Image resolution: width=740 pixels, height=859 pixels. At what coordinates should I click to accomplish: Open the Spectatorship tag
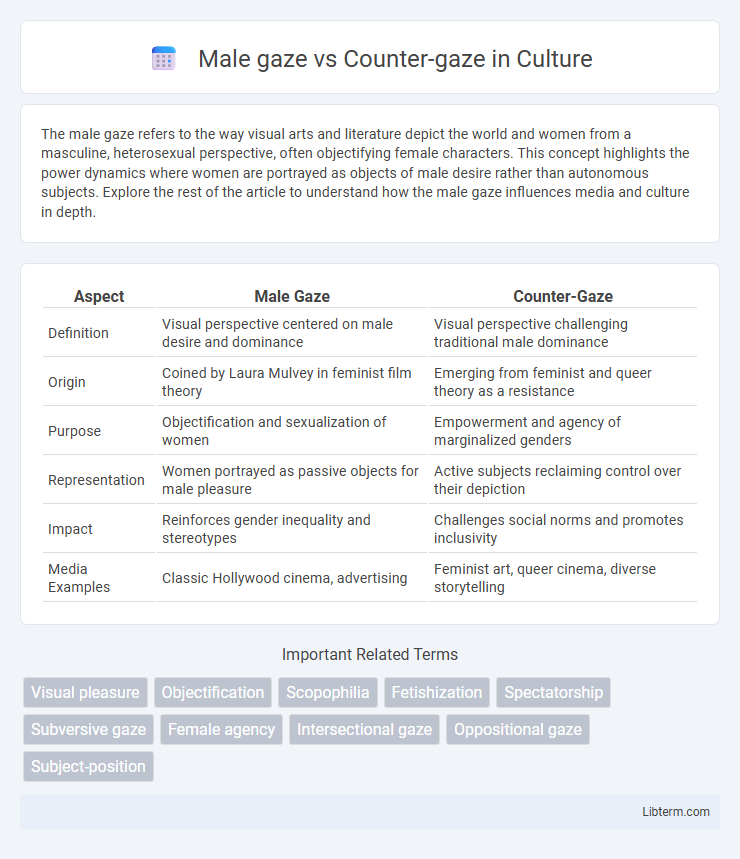554,692
